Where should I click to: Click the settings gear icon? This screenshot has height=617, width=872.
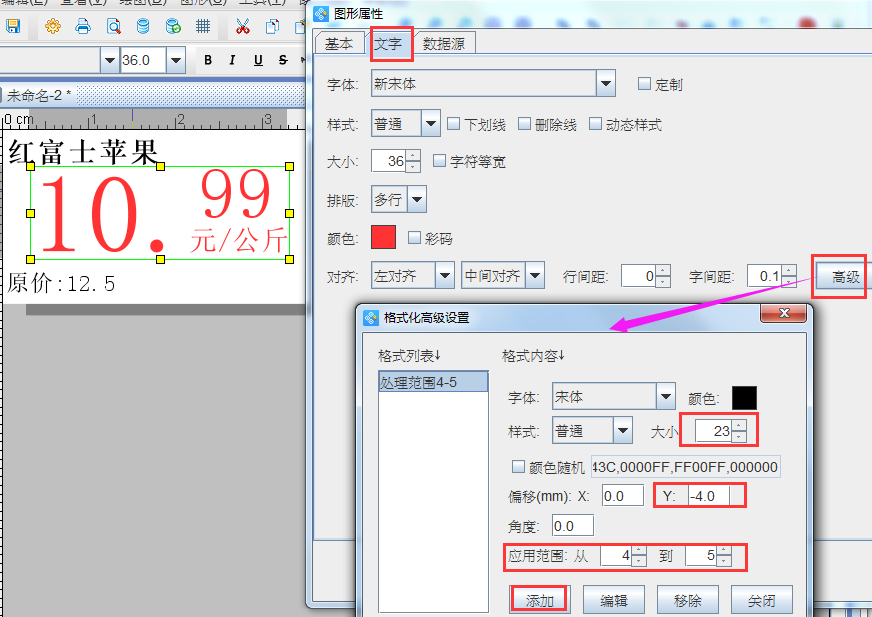[x=52, y=27]
